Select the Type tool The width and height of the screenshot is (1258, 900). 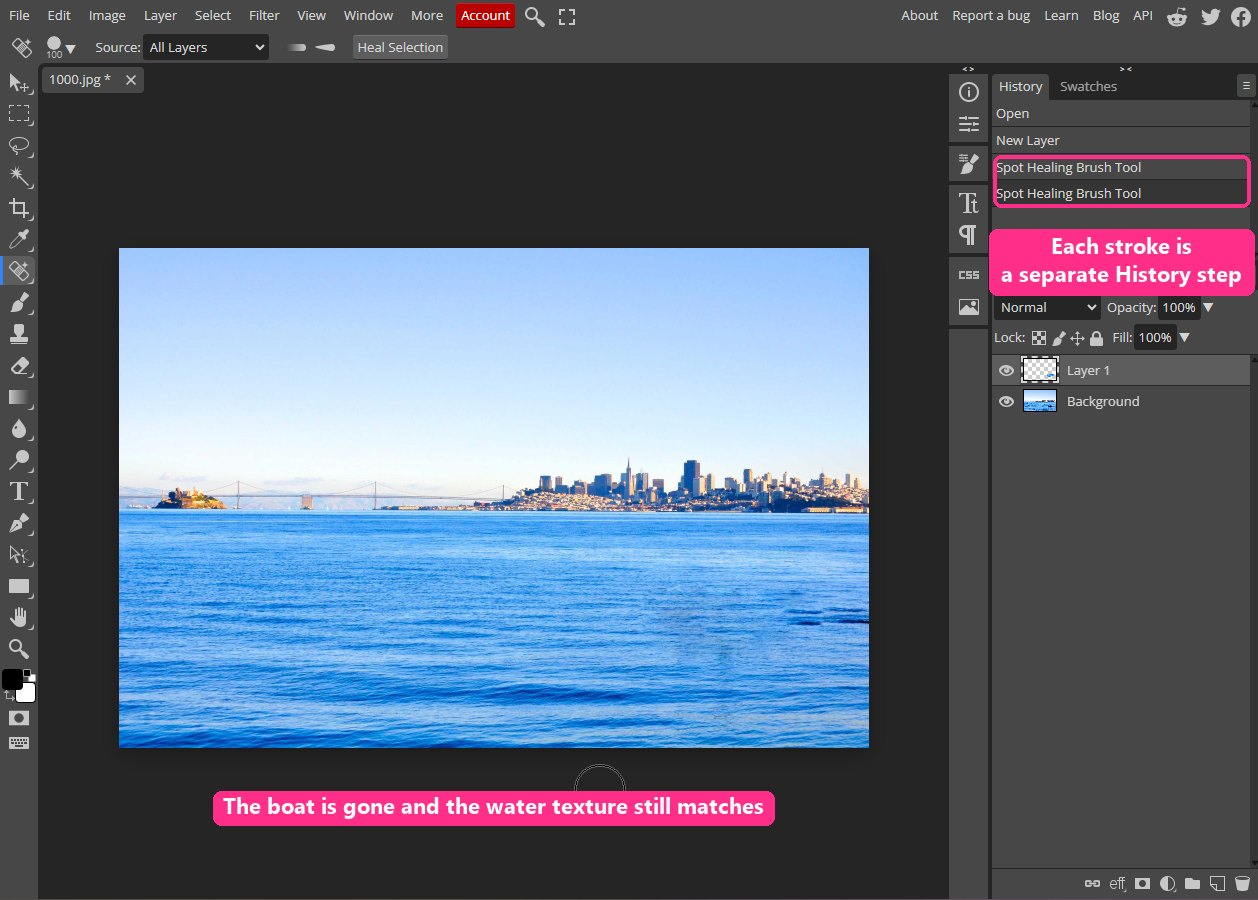[x=19, y=491]
